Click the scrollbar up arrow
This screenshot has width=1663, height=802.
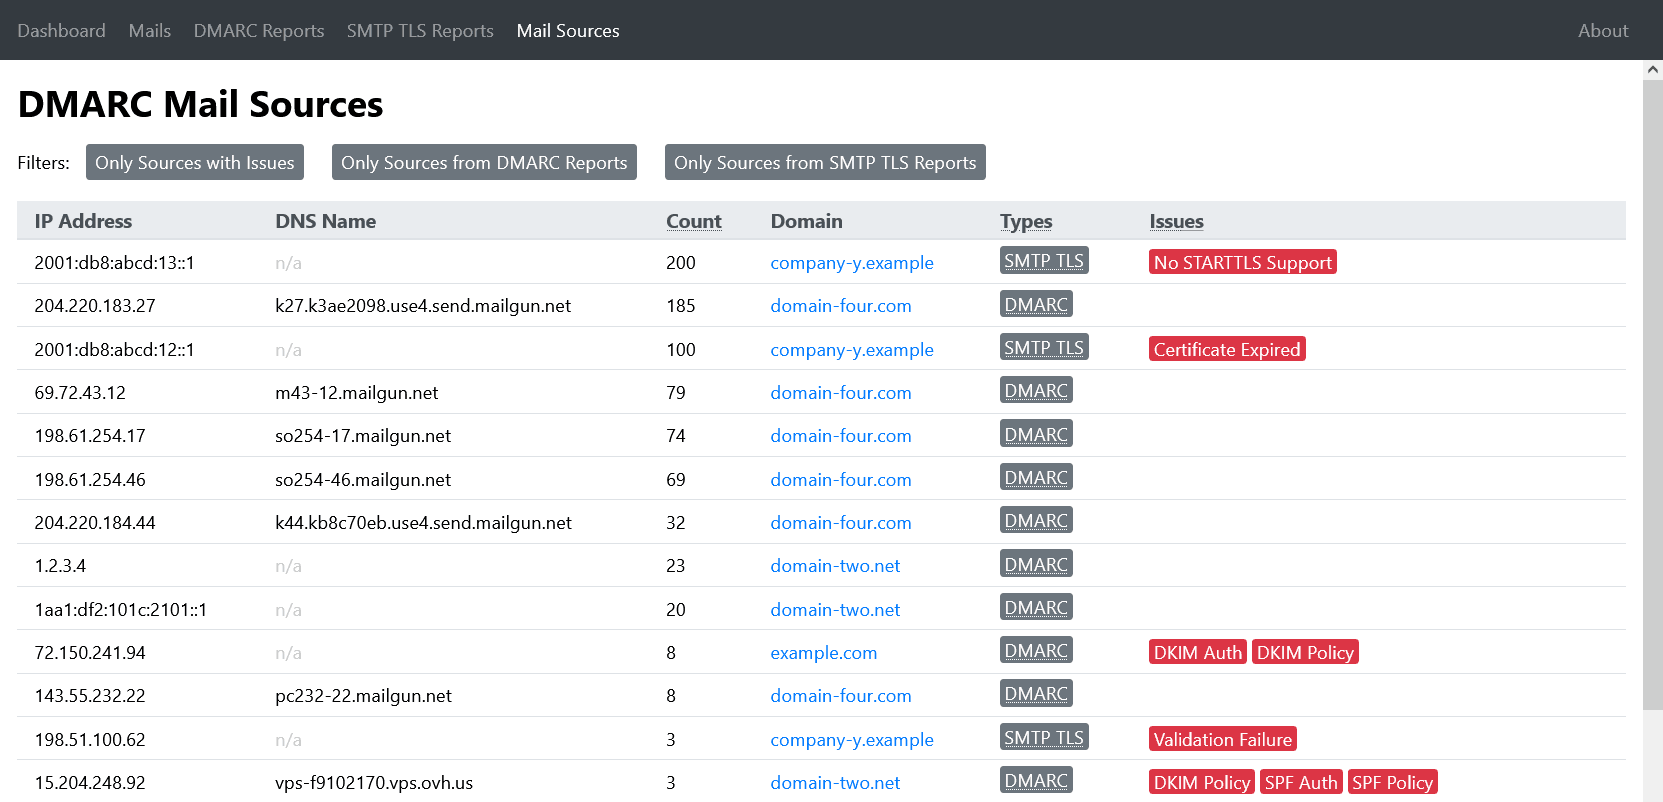[1652, 70]
